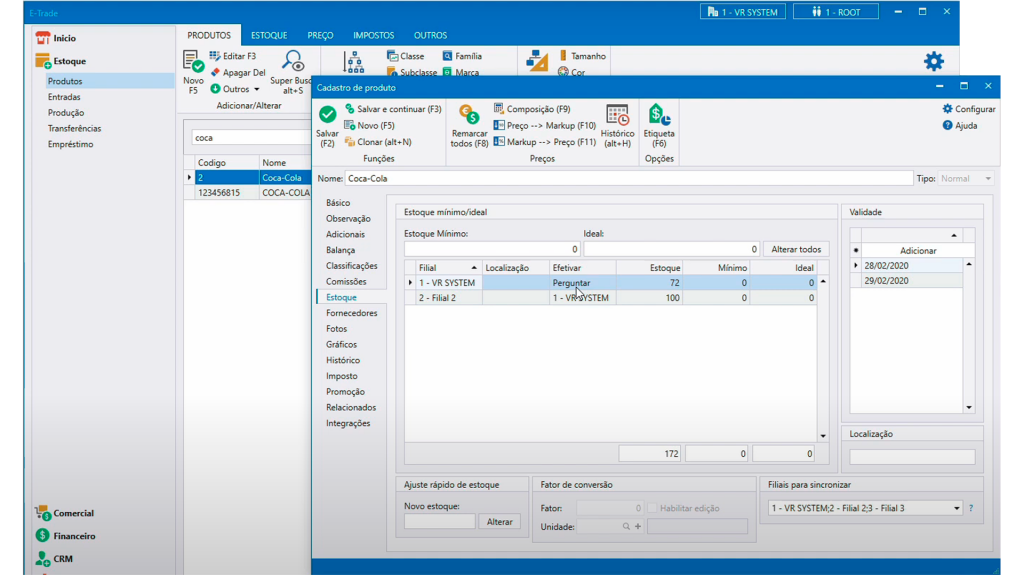This screenshot has height=576, width=1024.
Task: Open Filiais para sincronizar dropdown
Action: point(957,508)
